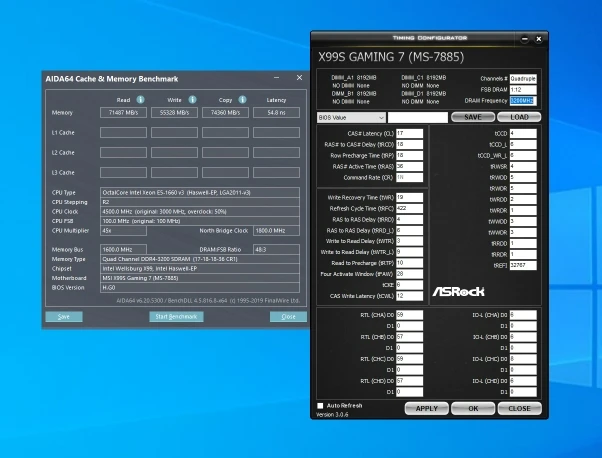602x458 pixels.
Task: Click the Write Recovery Time (tWR) field
Action: [x=409, y=198]
